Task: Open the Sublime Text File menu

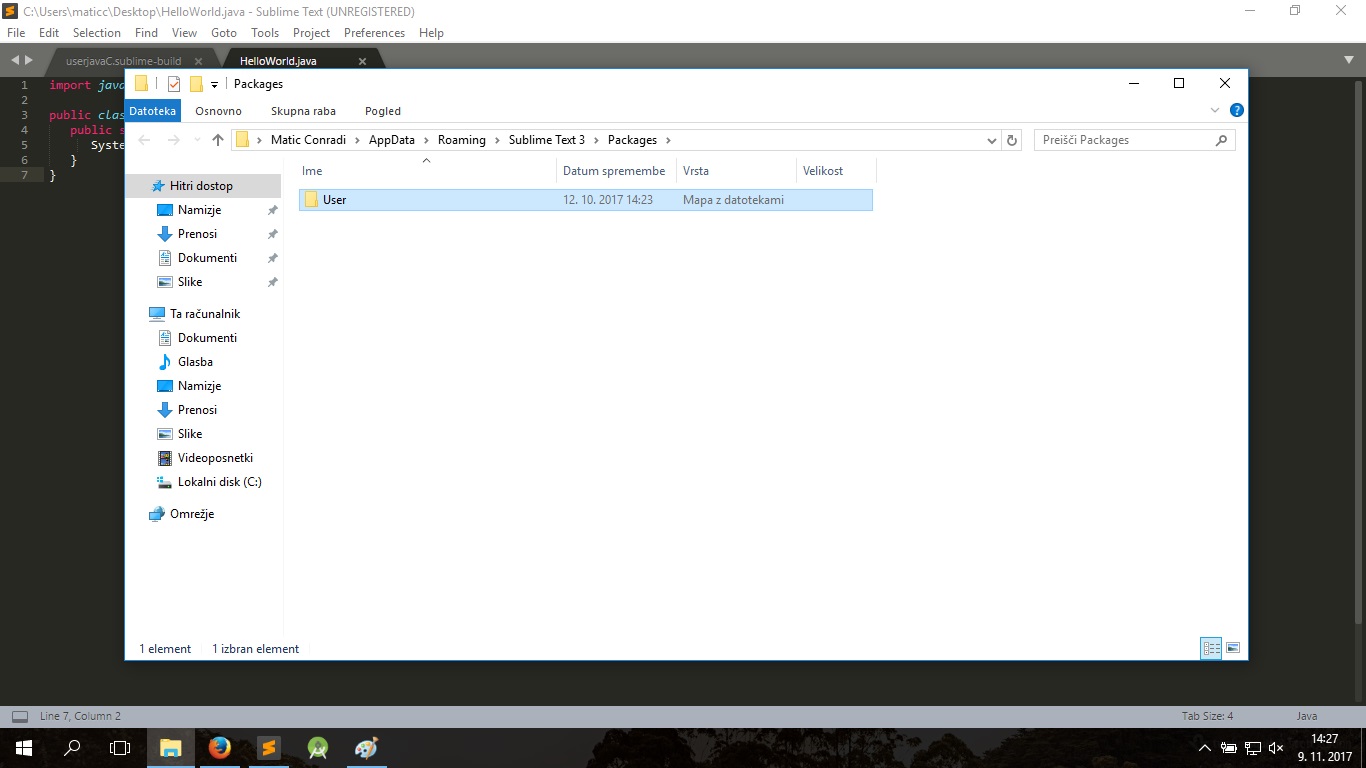Action: click(16, 33)
